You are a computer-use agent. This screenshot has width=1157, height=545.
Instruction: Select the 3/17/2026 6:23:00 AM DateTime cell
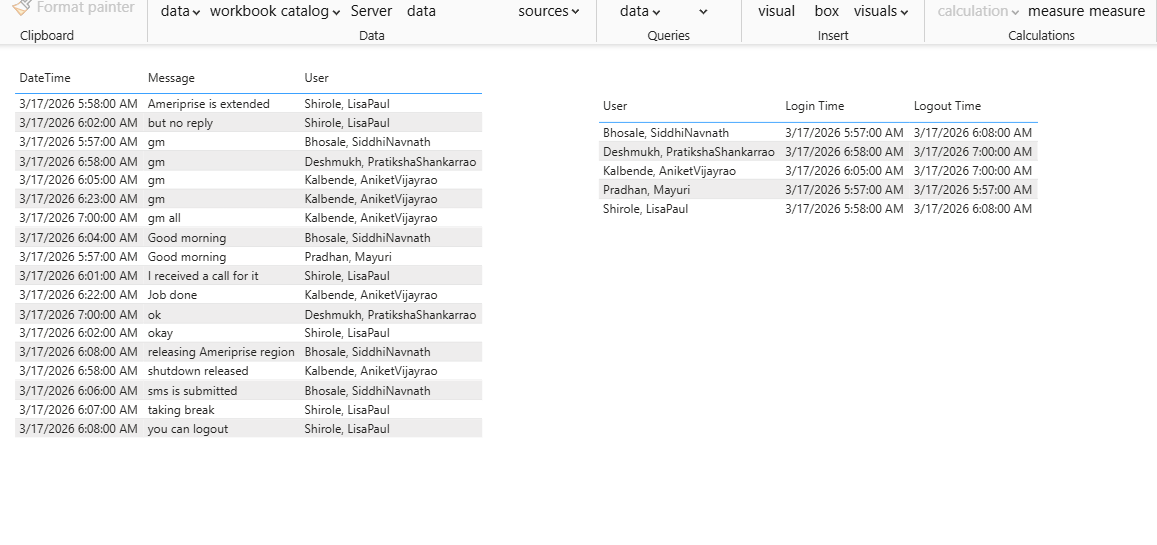78,199
